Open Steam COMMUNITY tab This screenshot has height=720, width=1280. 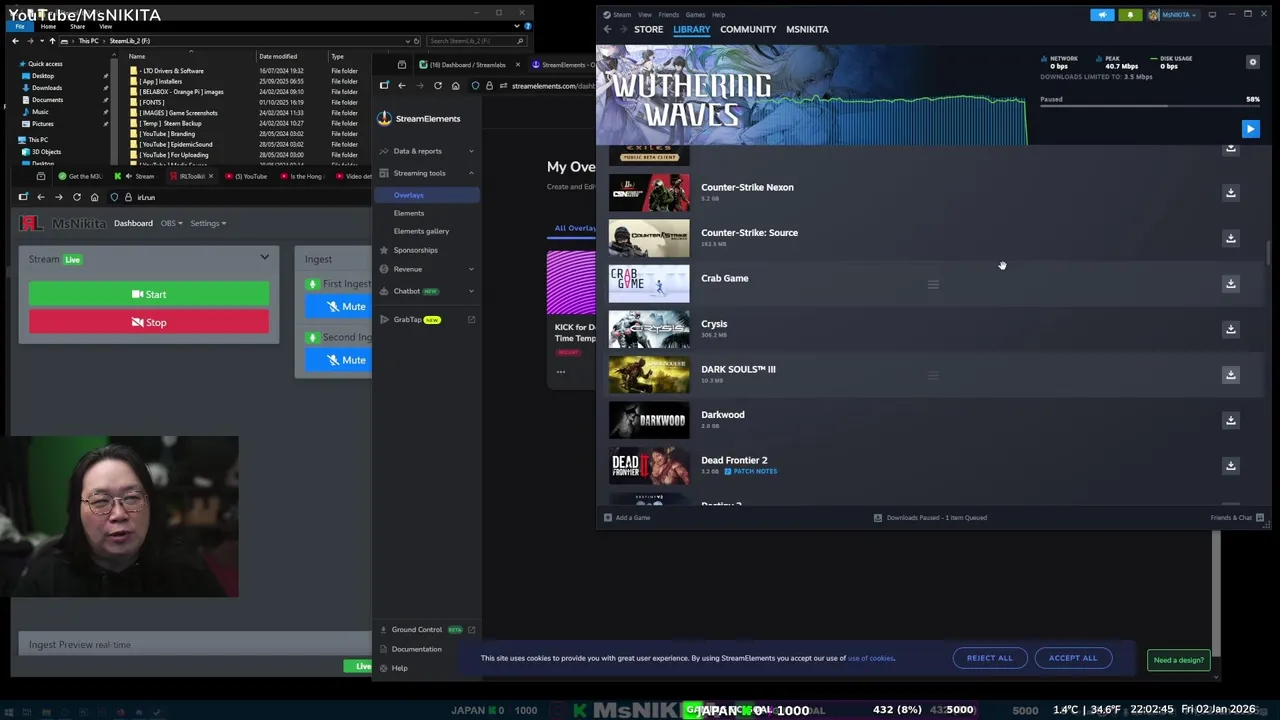point(748,29)
